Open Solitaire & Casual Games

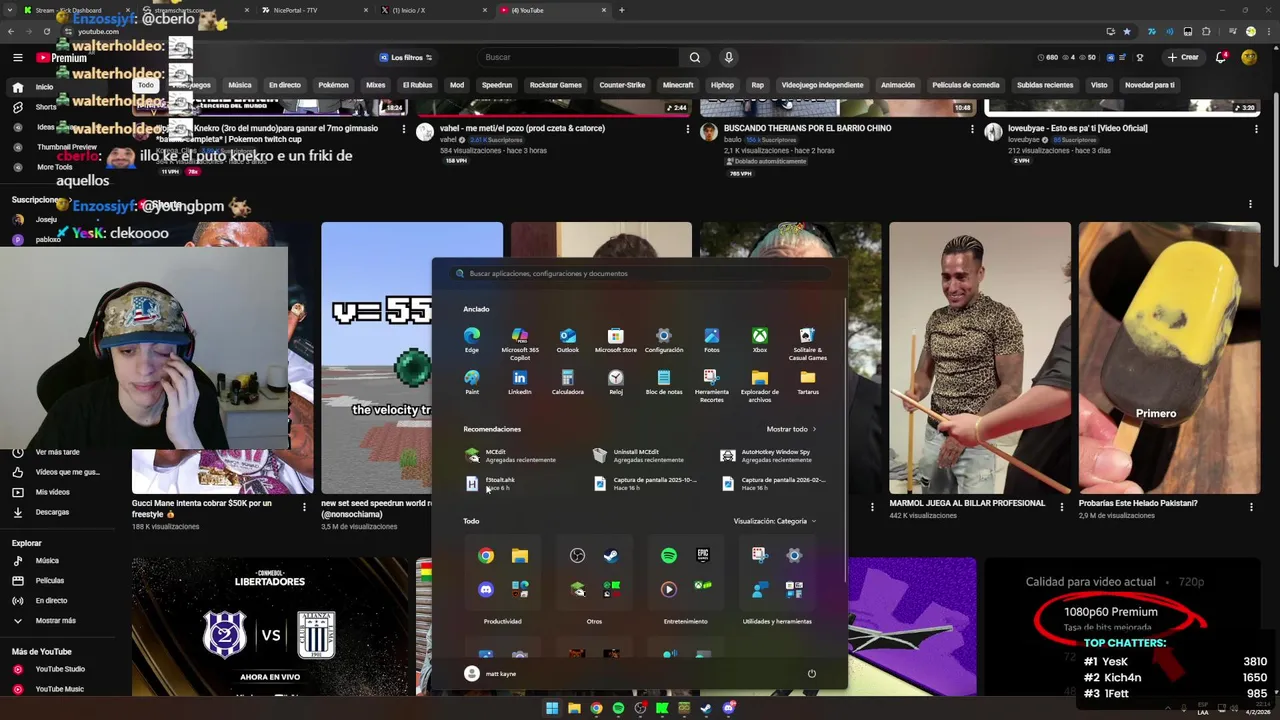point(808,343)
